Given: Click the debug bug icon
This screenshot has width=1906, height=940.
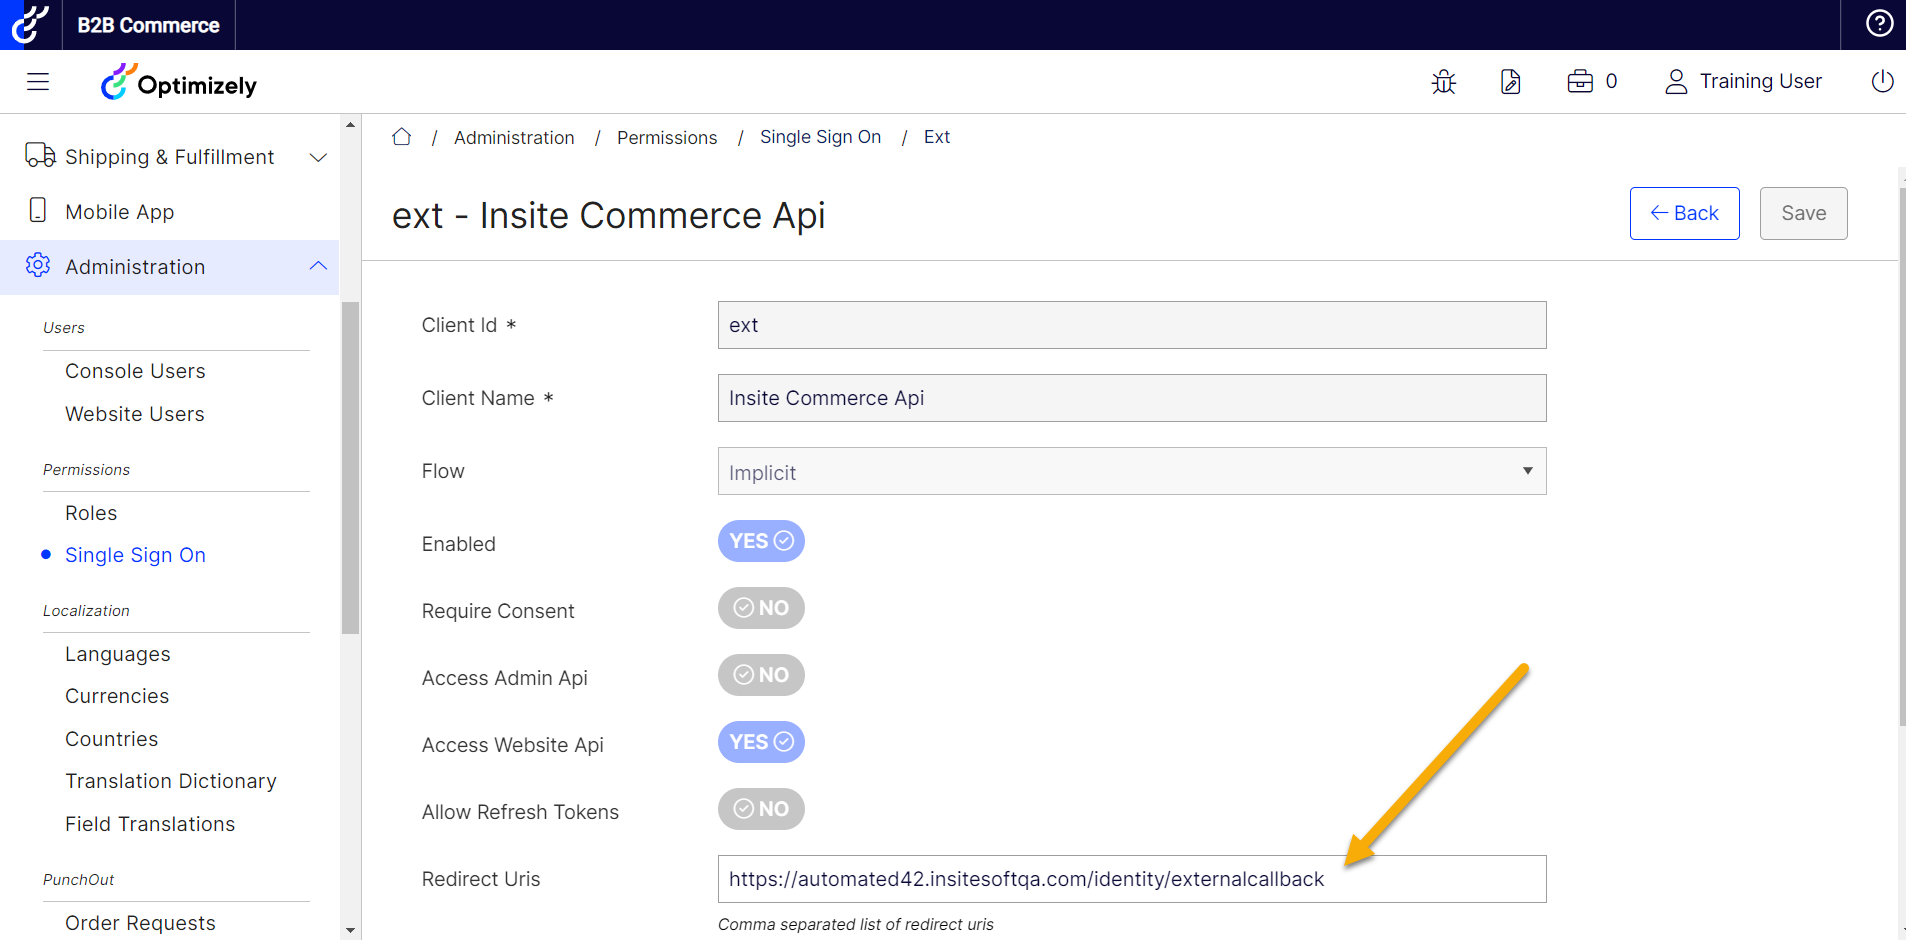Looking at the screenshot, I should [1443, 82].
